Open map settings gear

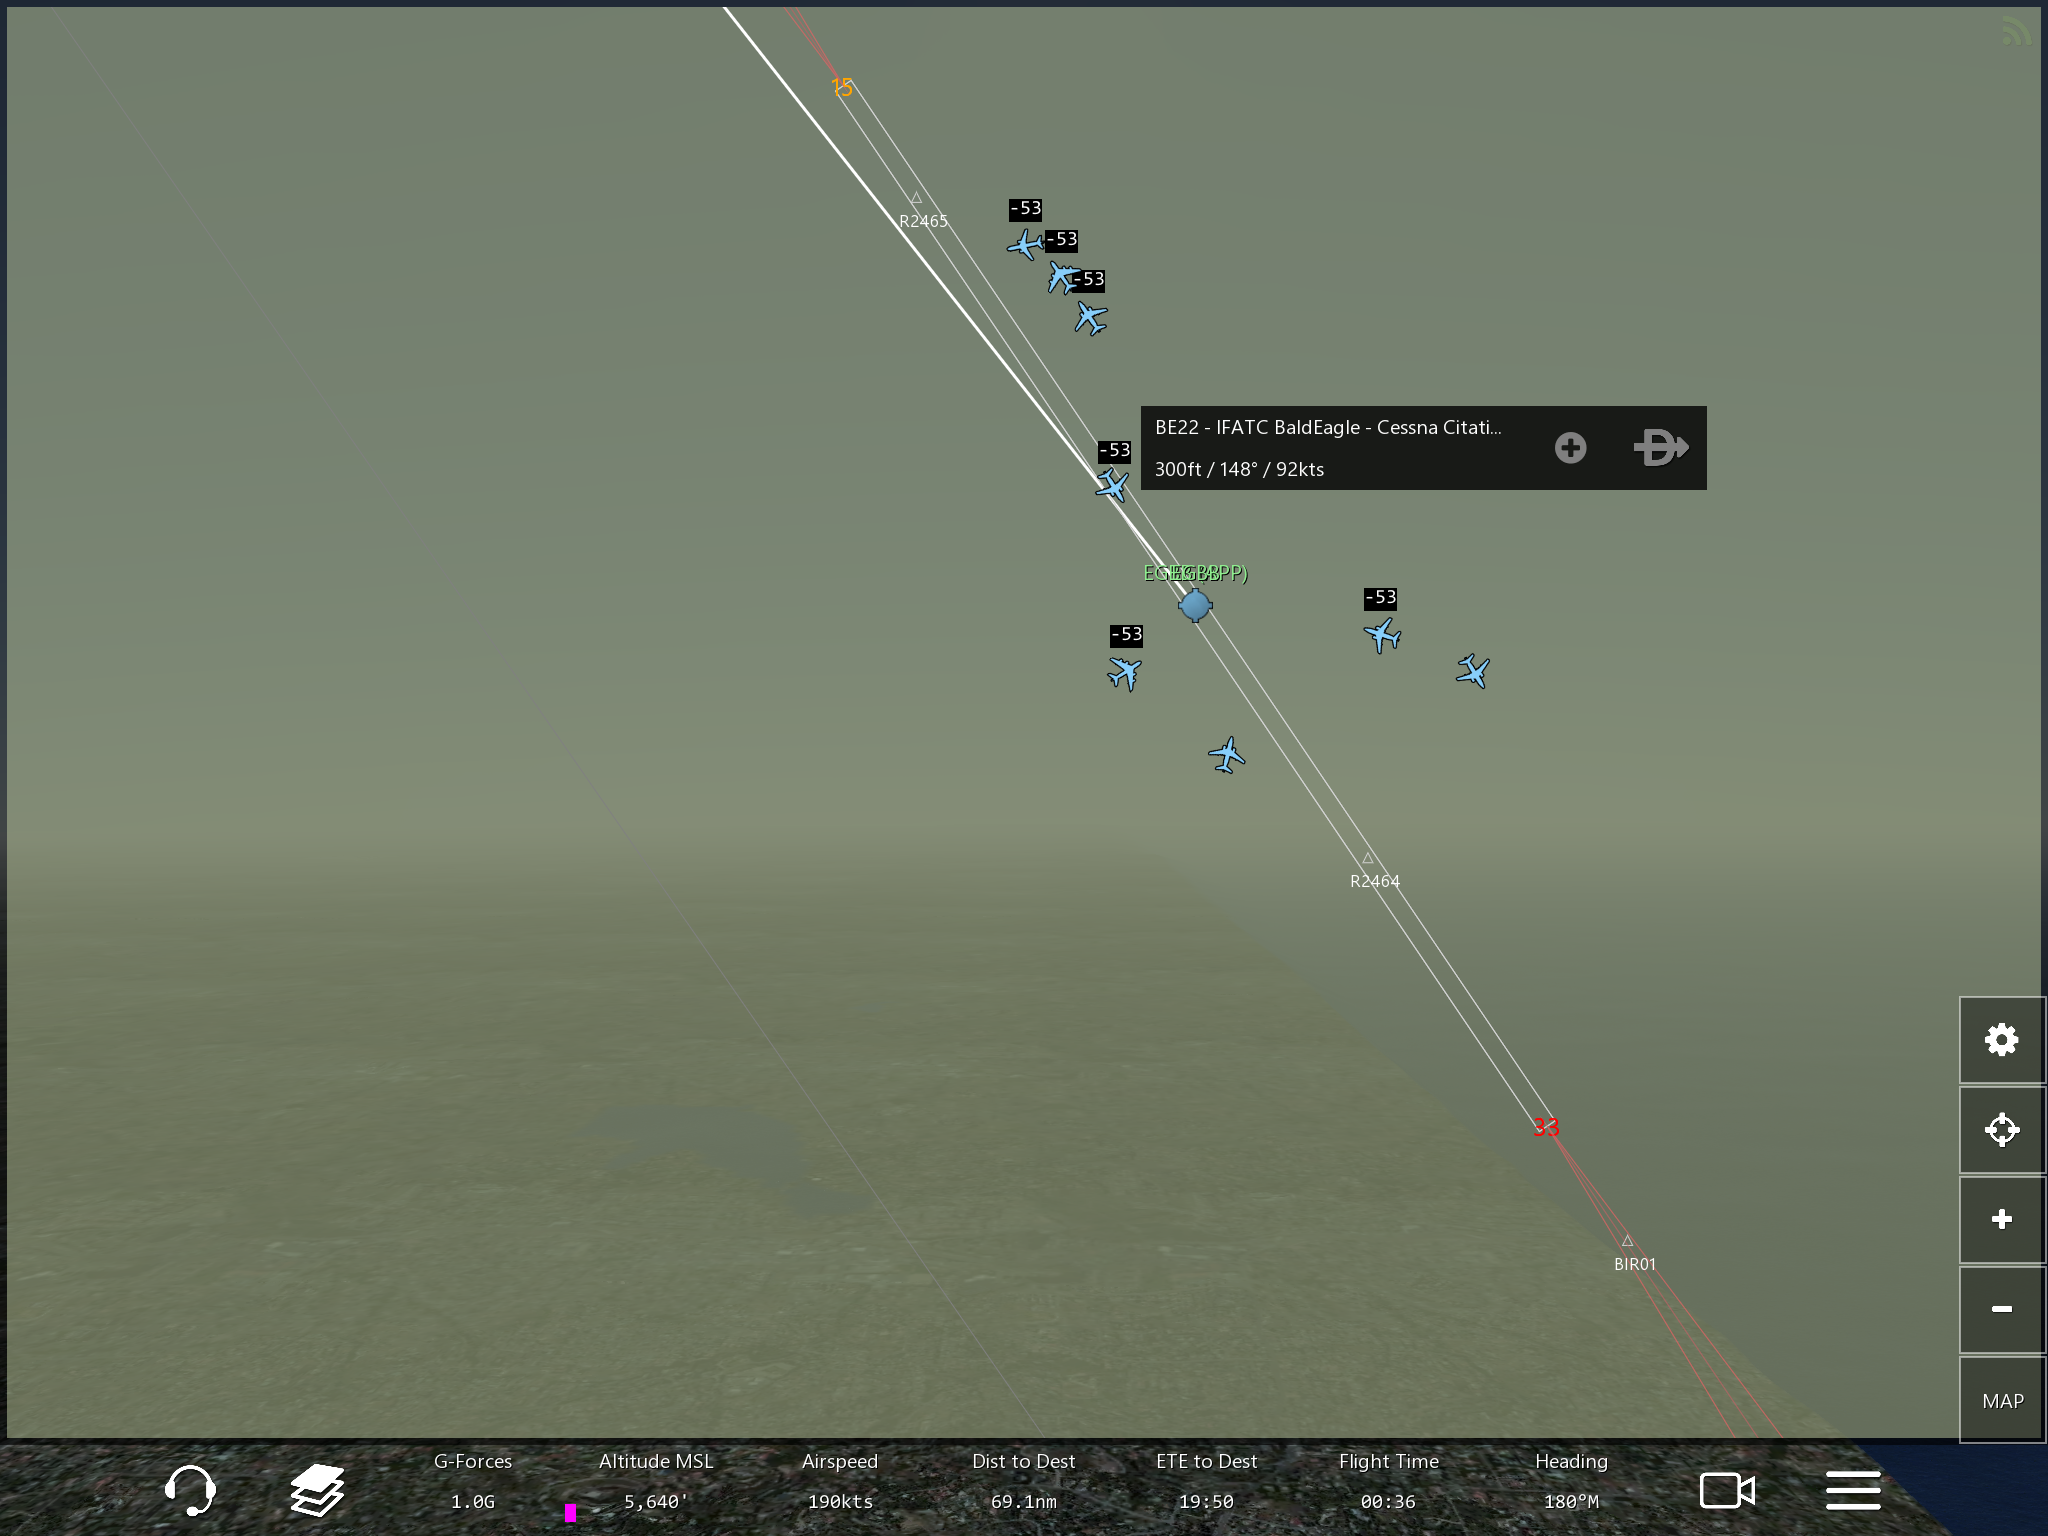(2001, 1040)
